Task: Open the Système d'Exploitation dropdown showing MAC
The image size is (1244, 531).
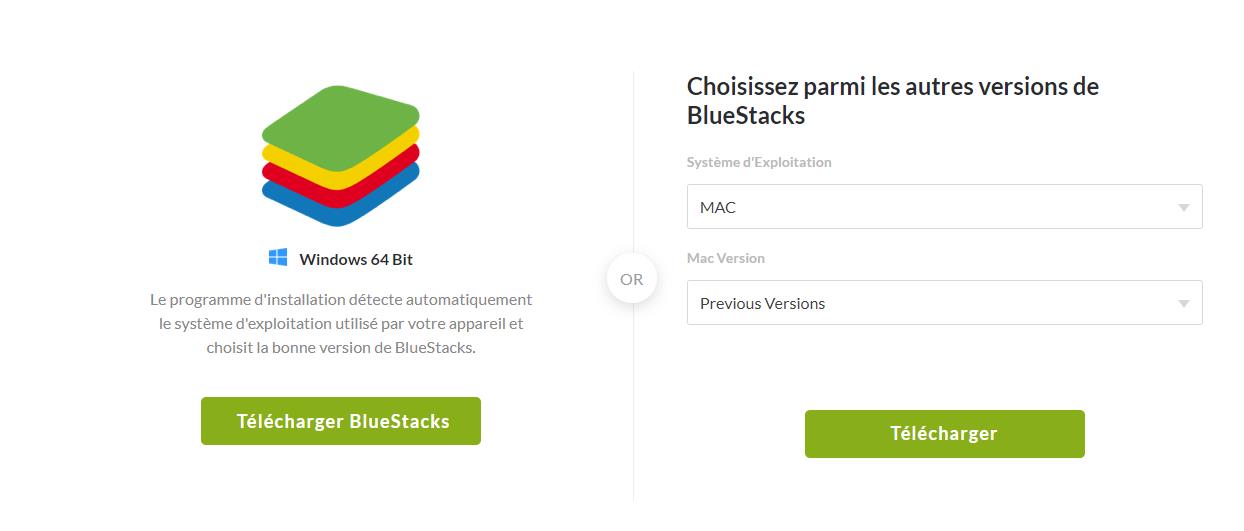Action: (x=930, y=207)
